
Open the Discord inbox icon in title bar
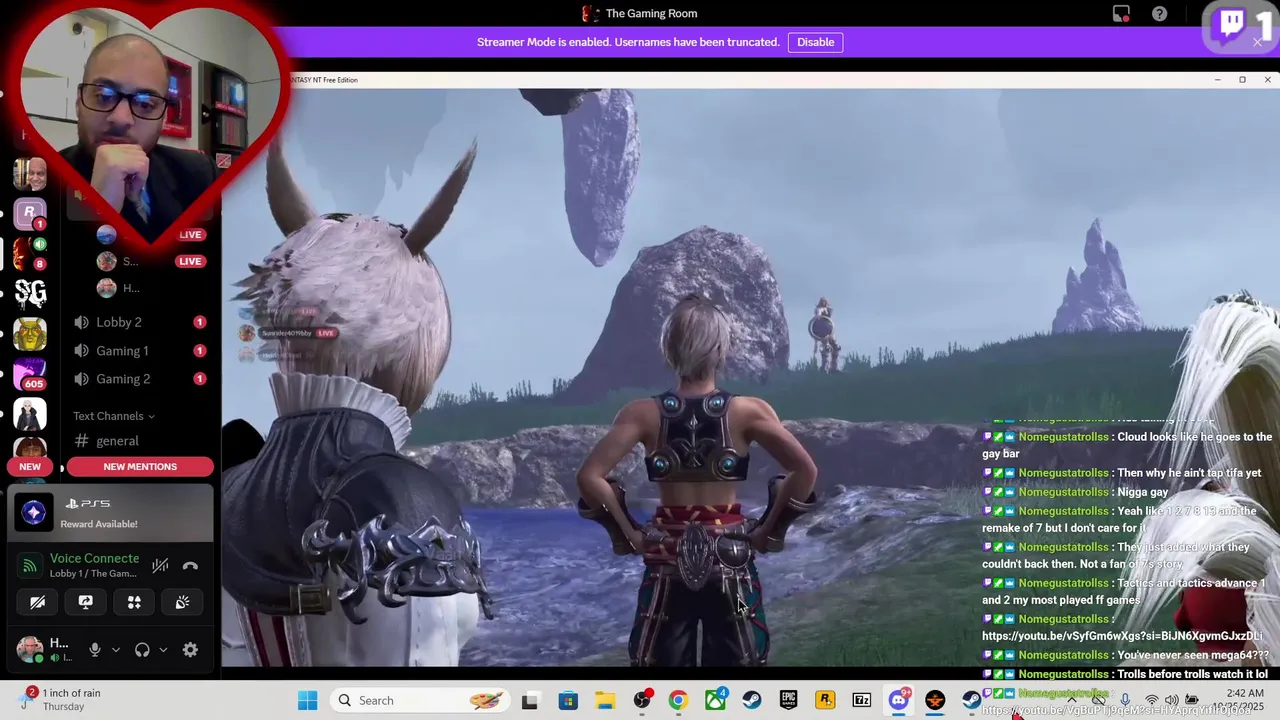click(1121, 14)
